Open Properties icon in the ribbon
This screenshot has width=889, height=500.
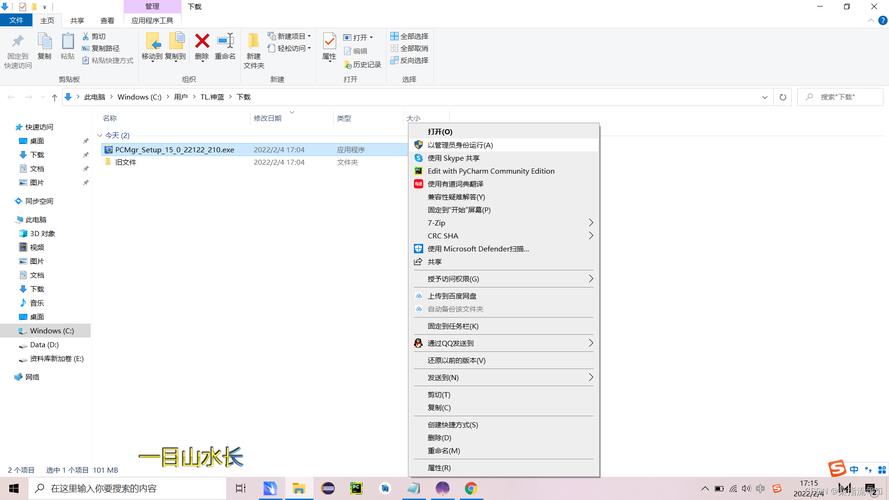coord(329,44)
